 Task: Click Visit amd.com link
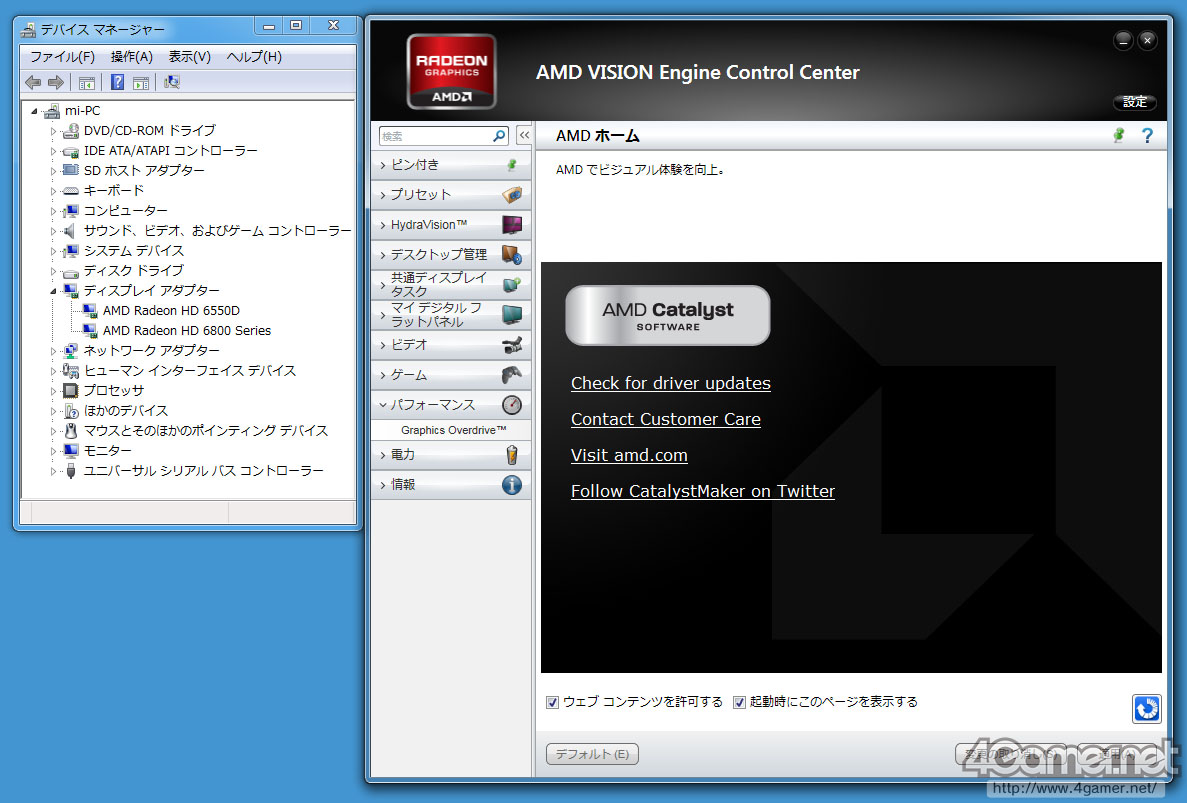tap(629, 456)
